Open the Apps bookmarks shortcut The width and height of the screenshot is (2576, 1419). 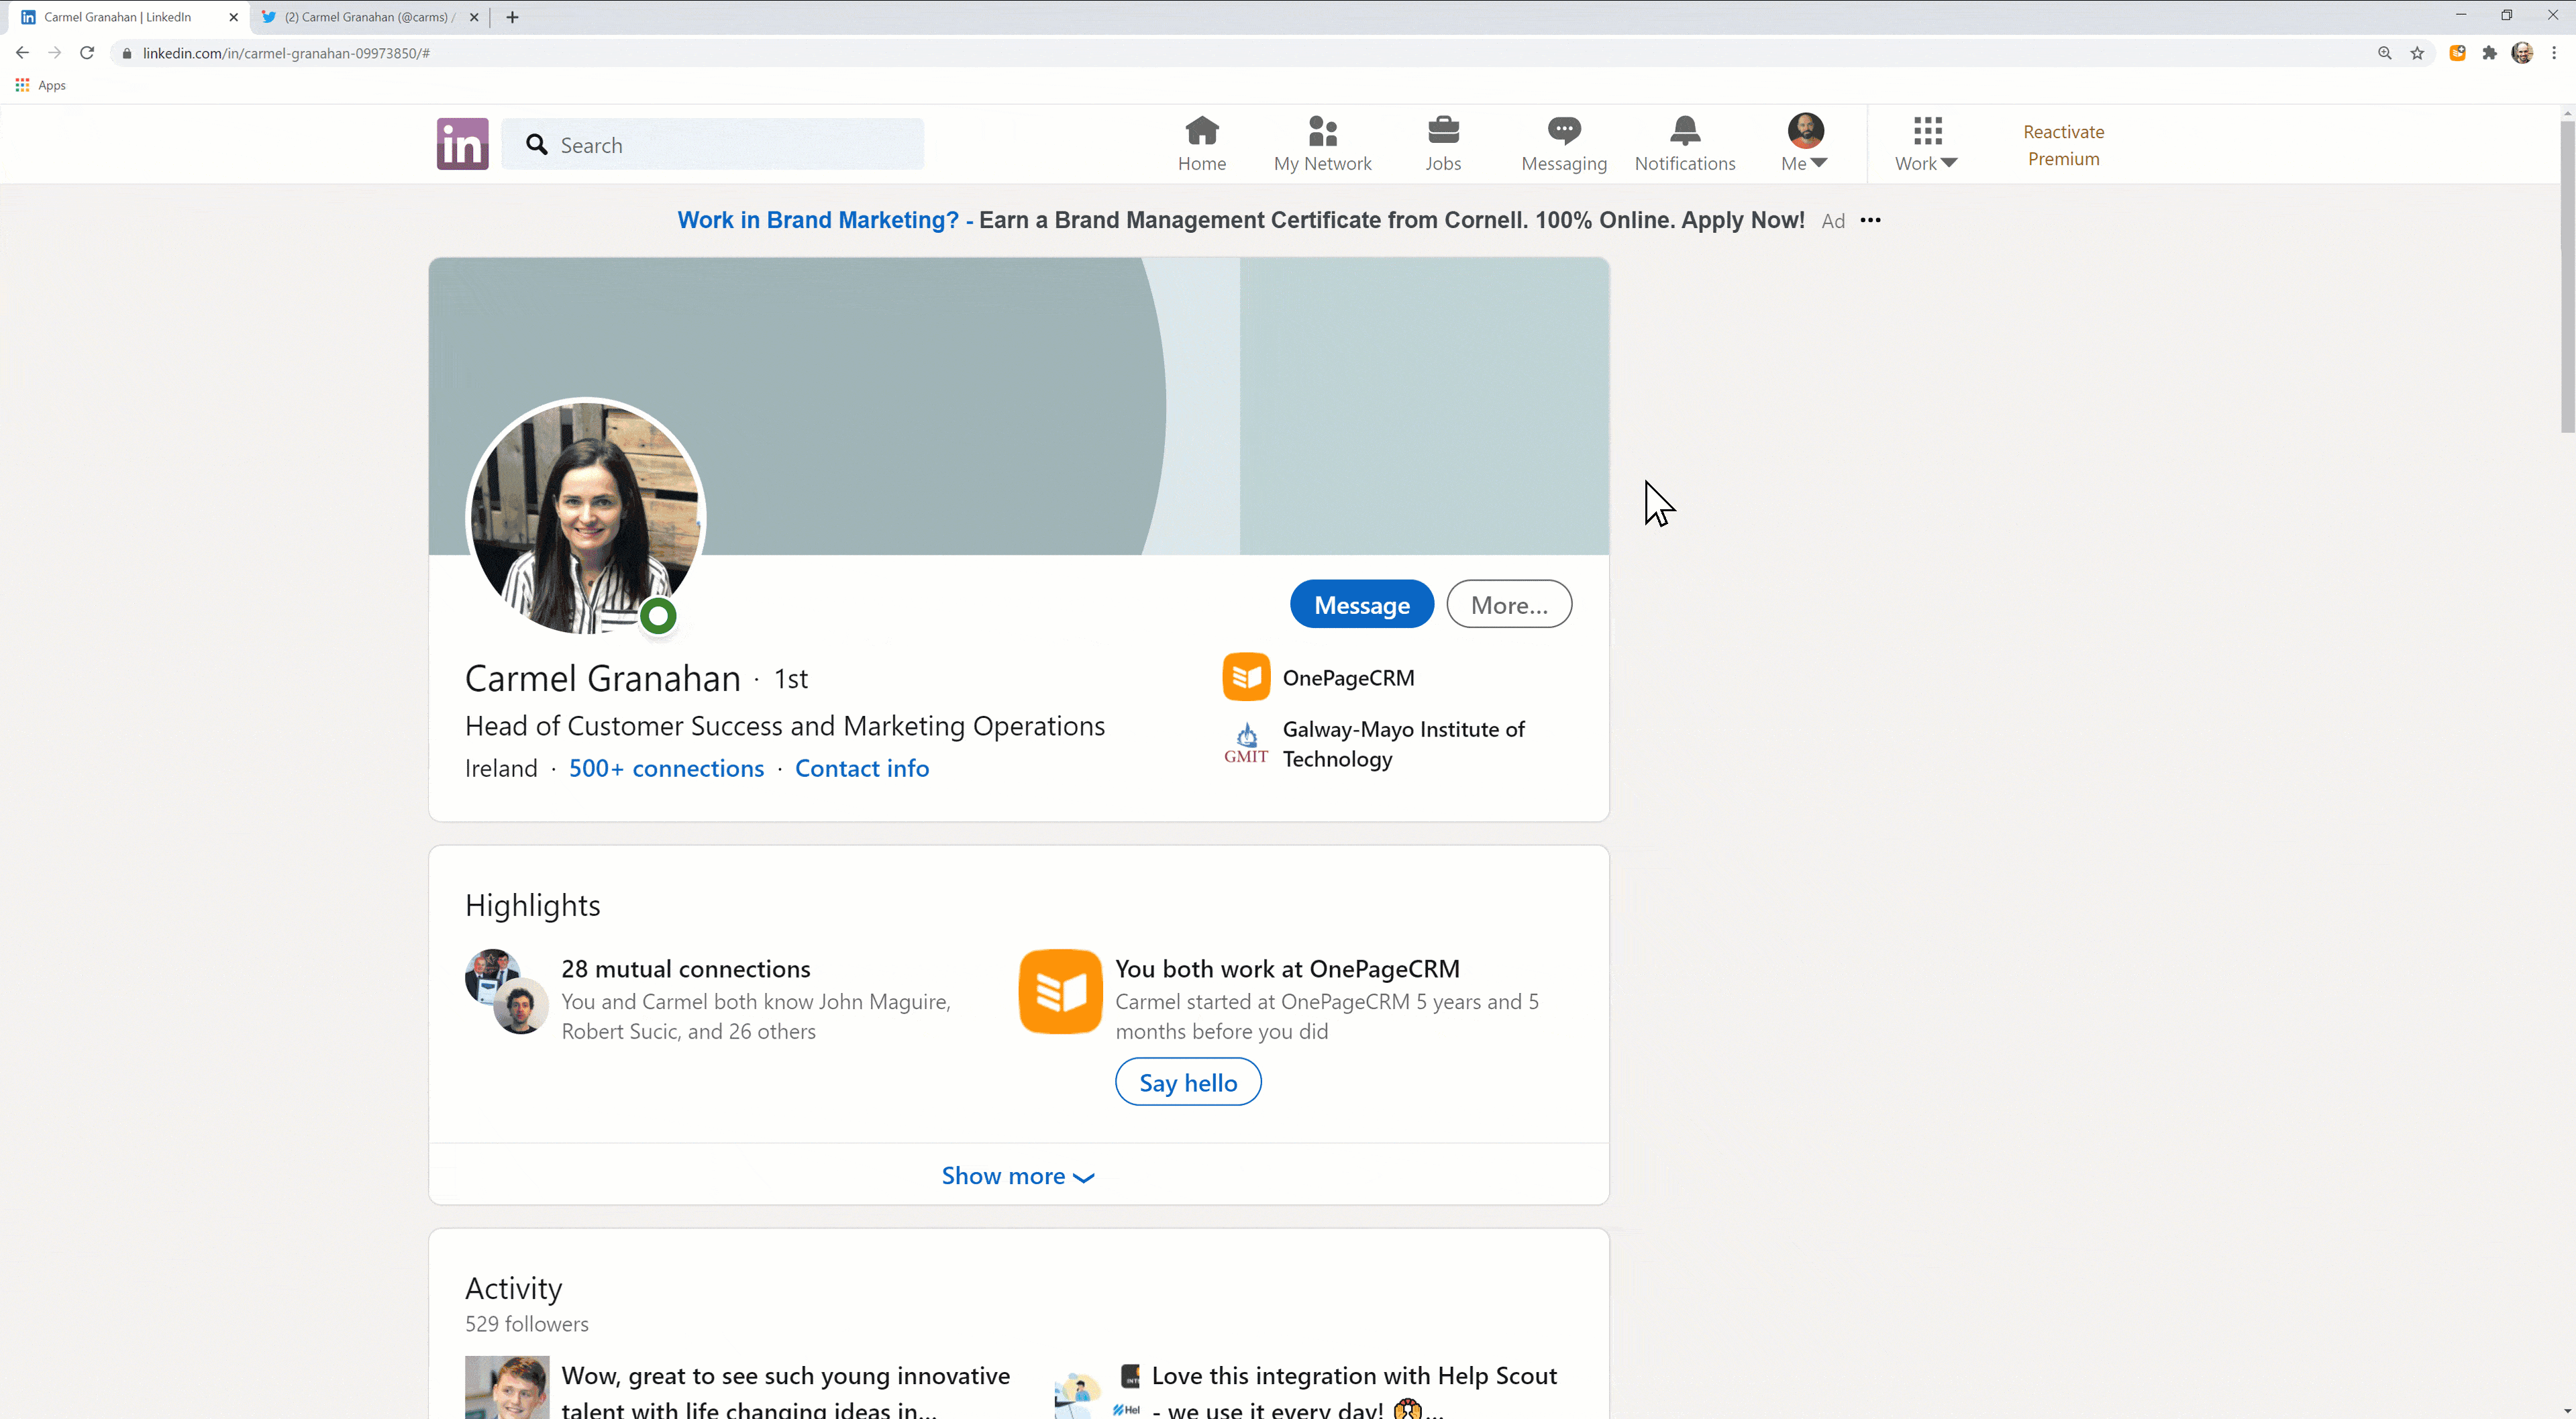[41, 85]
